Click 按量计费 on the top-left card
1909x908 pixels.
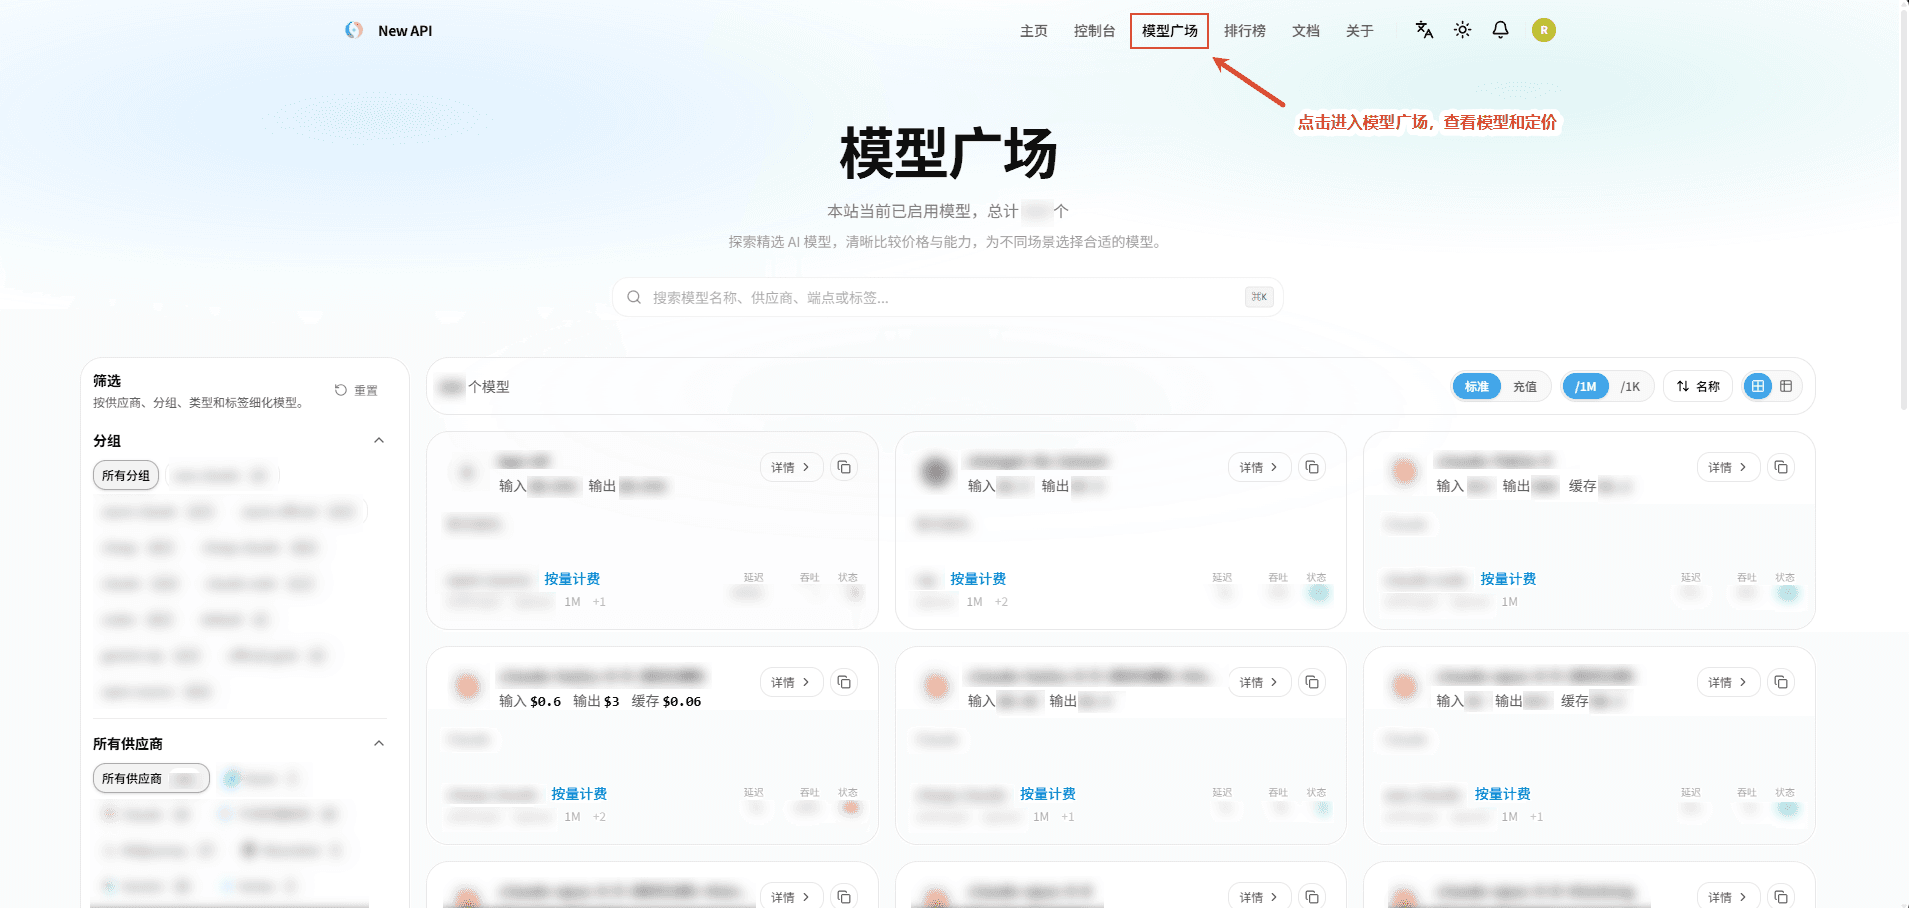(572, 579)
